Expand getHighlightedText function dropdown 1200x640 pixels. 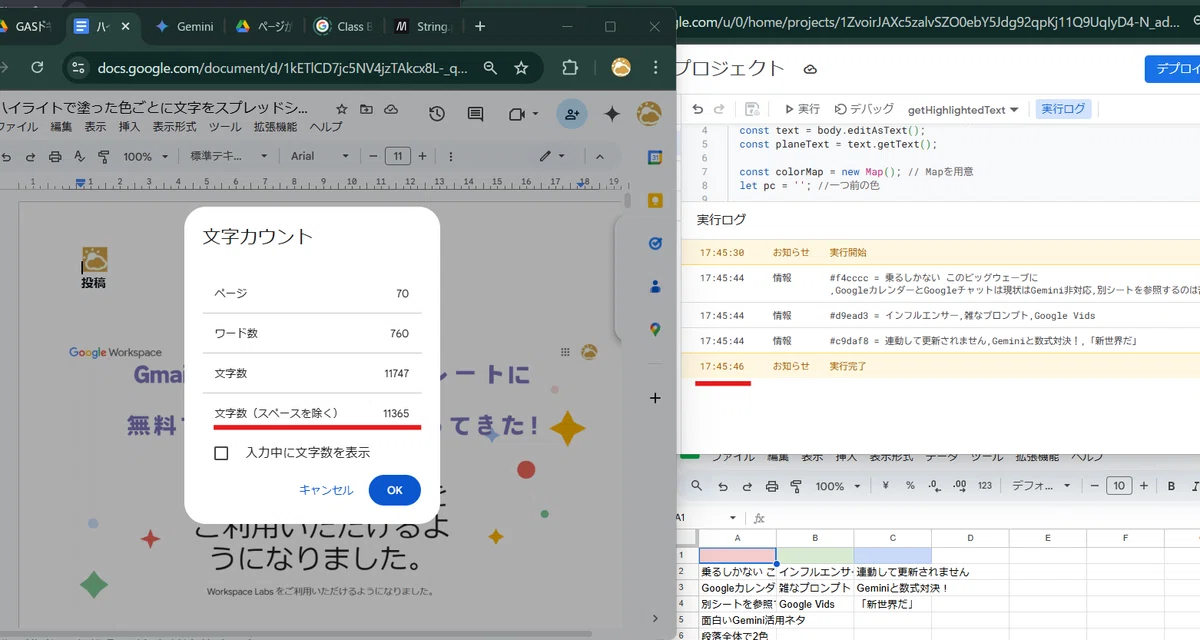coord(963,109)
